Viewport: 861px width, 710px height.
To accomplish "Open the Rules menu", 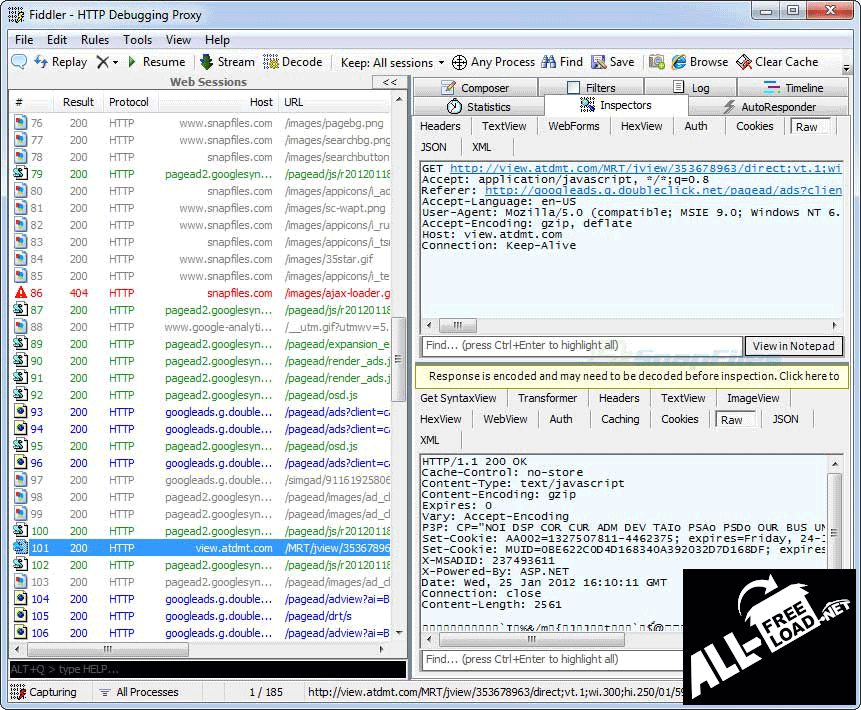I will (x=95, y=40).
